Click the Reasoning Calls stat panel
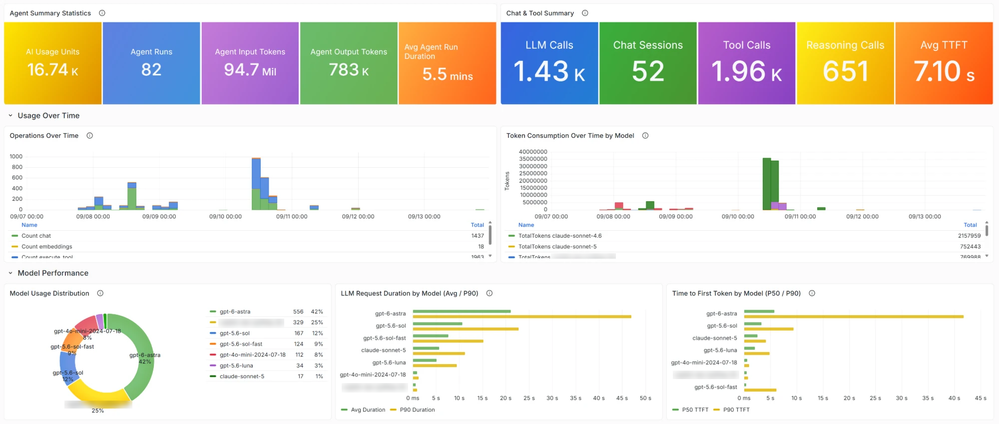 (x=845, y=63)
